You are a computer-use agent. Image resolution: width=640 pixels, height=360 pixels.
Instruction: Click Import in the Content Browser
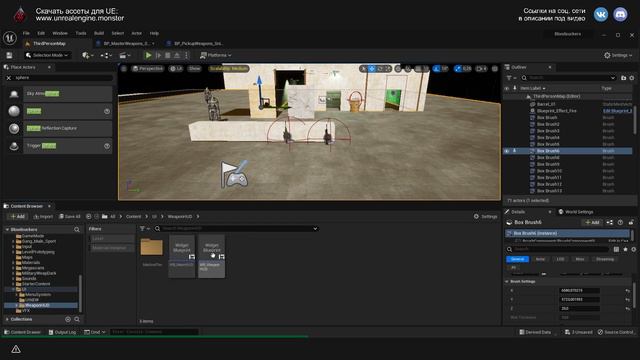(43, 216)
